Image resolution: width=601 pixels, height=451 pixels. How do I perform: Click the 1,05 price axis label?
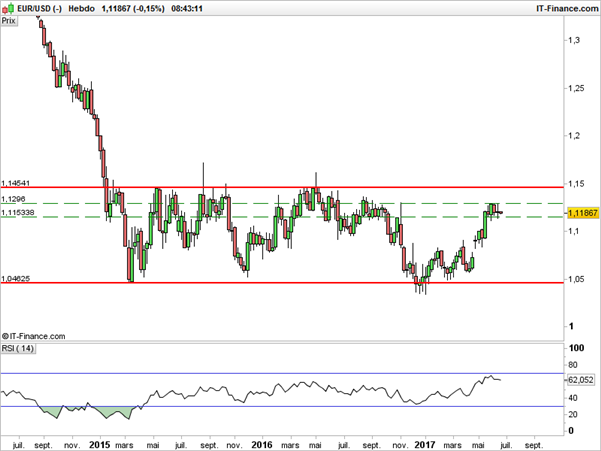coord(576,279)
